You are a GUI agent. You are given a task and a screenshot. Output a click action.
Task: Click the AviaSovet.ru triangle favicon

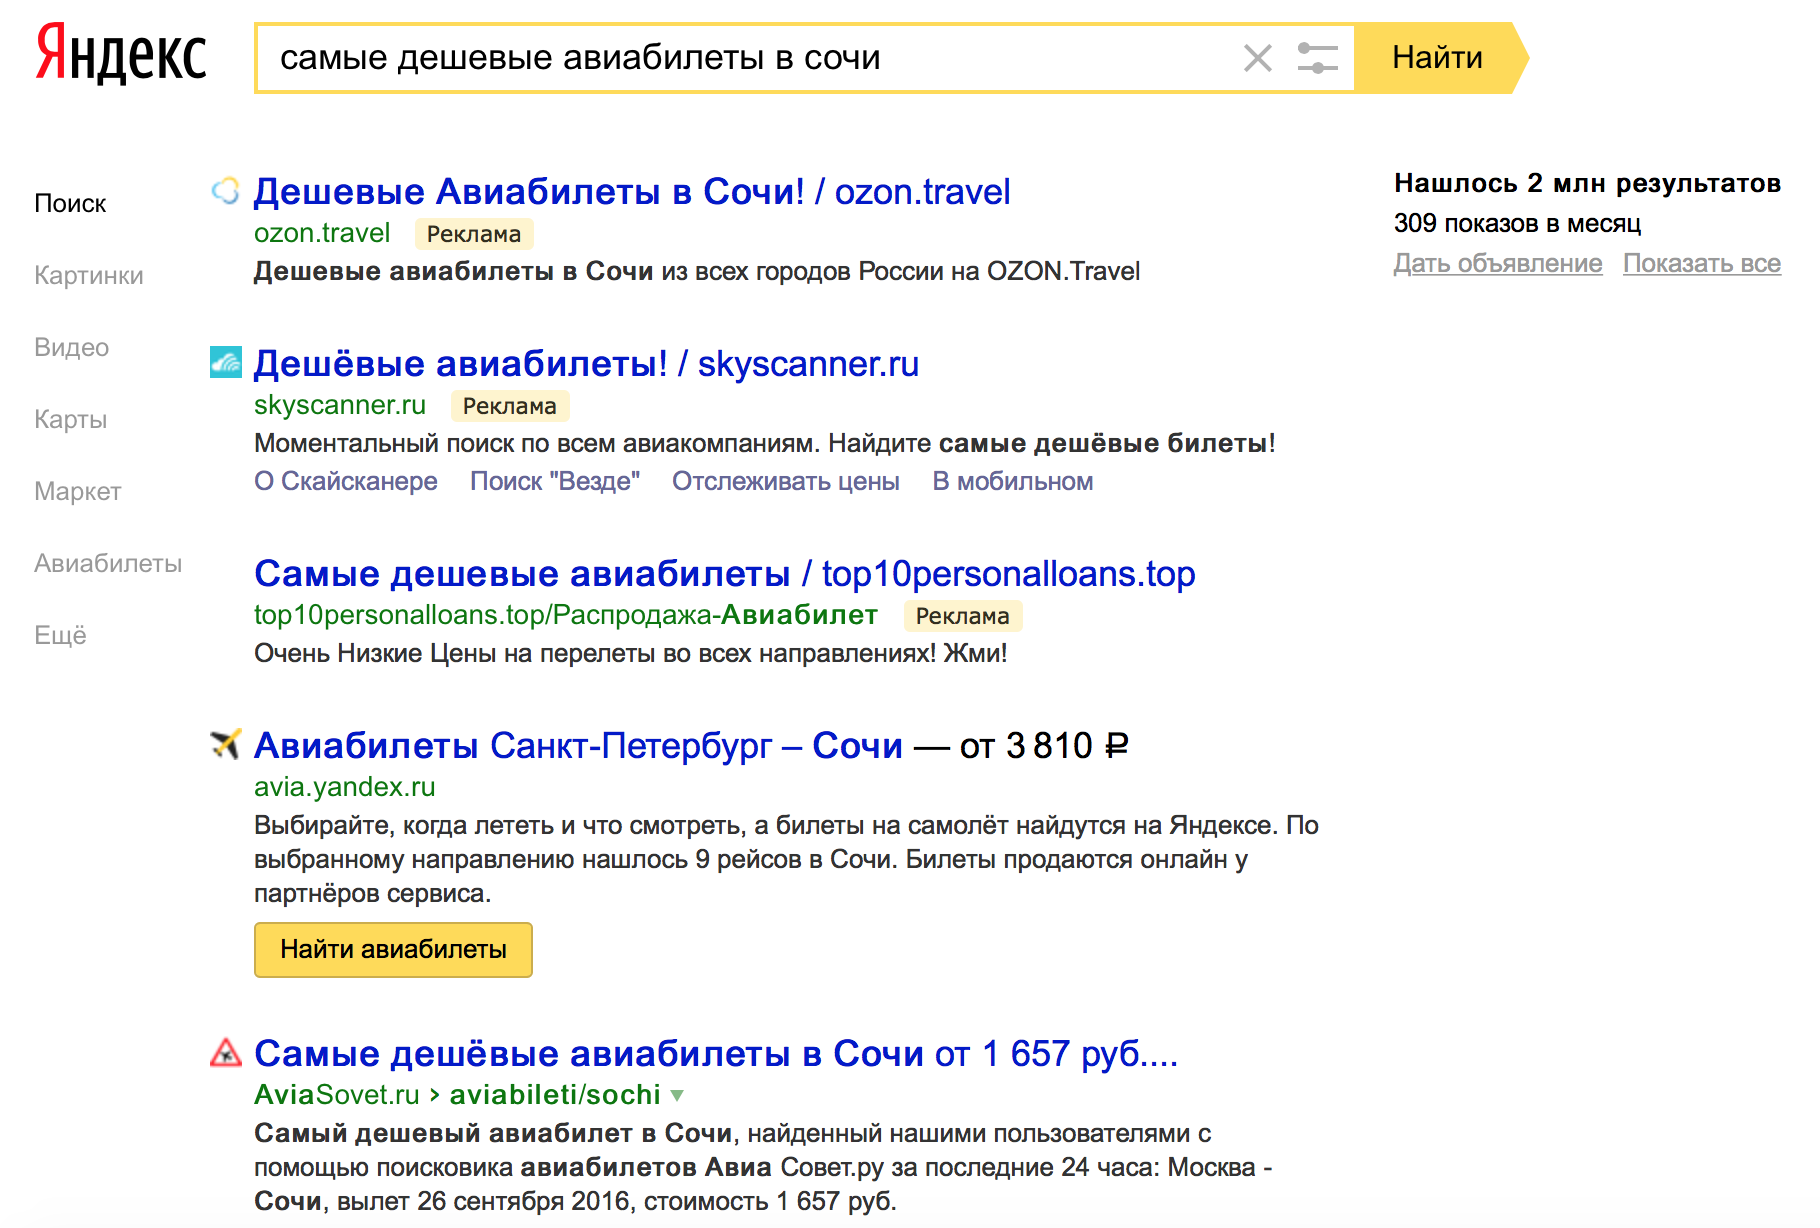coord(226,1052)
